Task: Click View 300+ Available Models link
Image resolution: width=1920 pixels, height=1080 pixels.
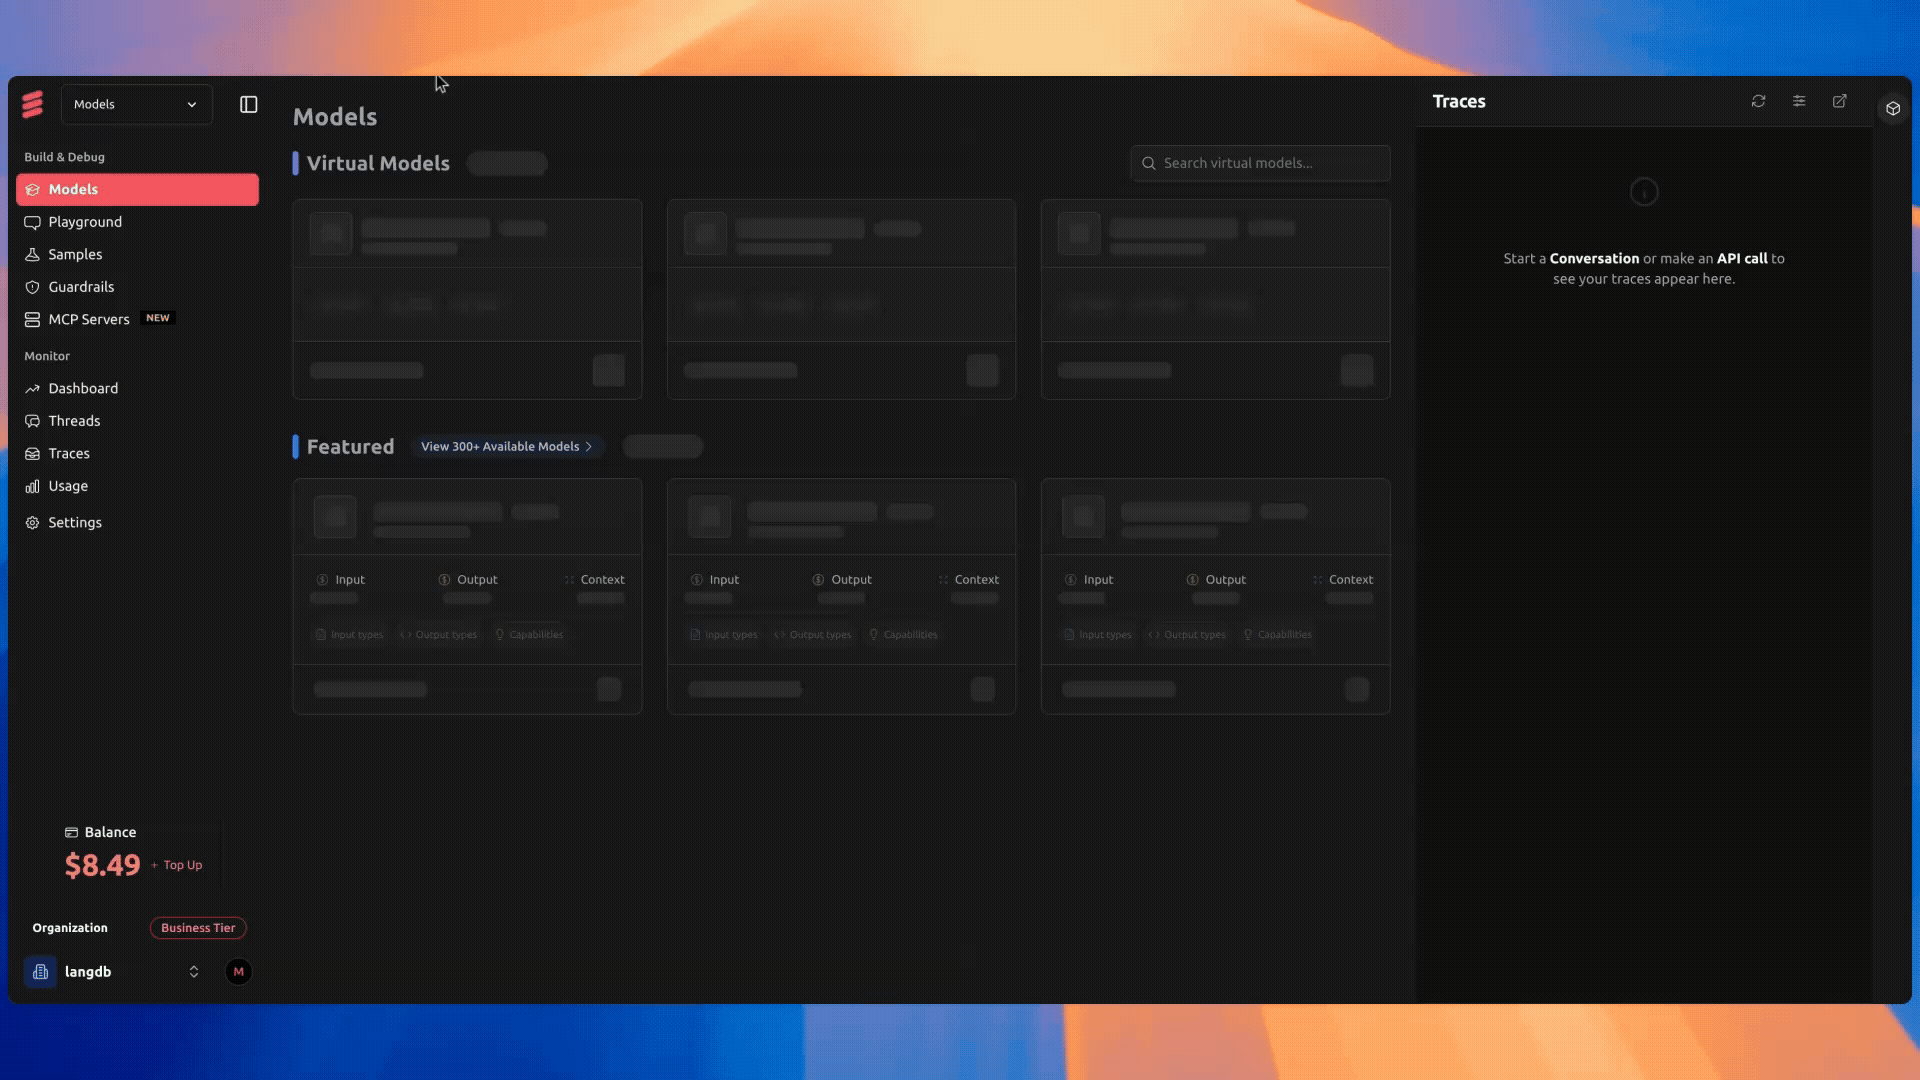Action: tap(506, 447)
